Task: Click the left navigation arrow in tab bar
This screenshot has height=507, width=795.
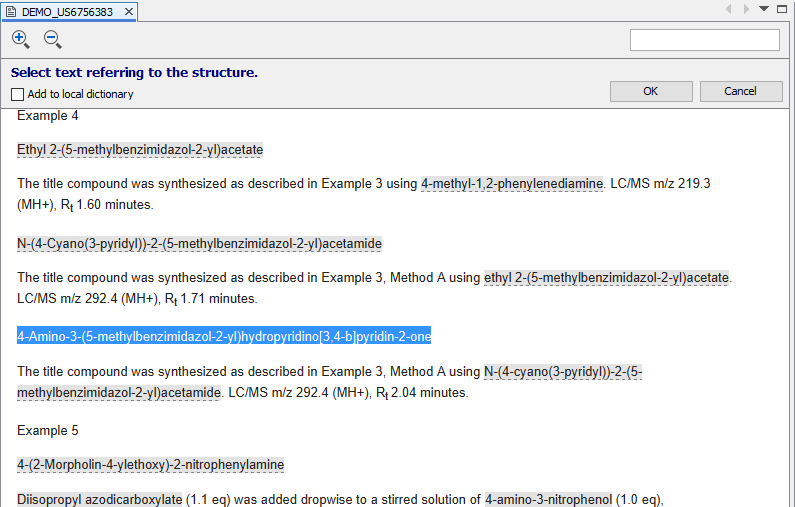Action: click(x=729, y=9)
